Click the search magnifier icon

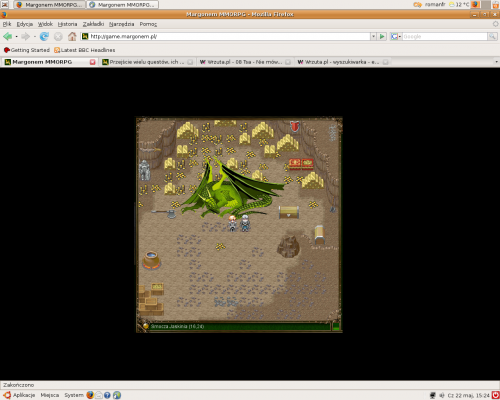click(x=492, y=36)
